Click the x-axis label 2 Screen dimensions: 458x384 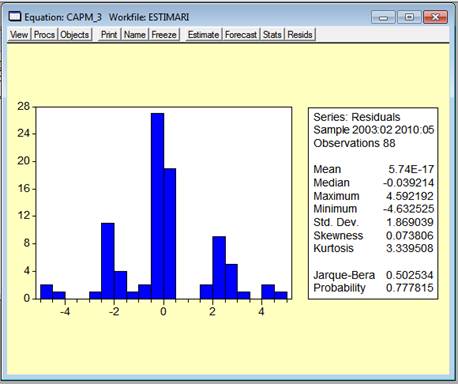(x=212, y=312)
